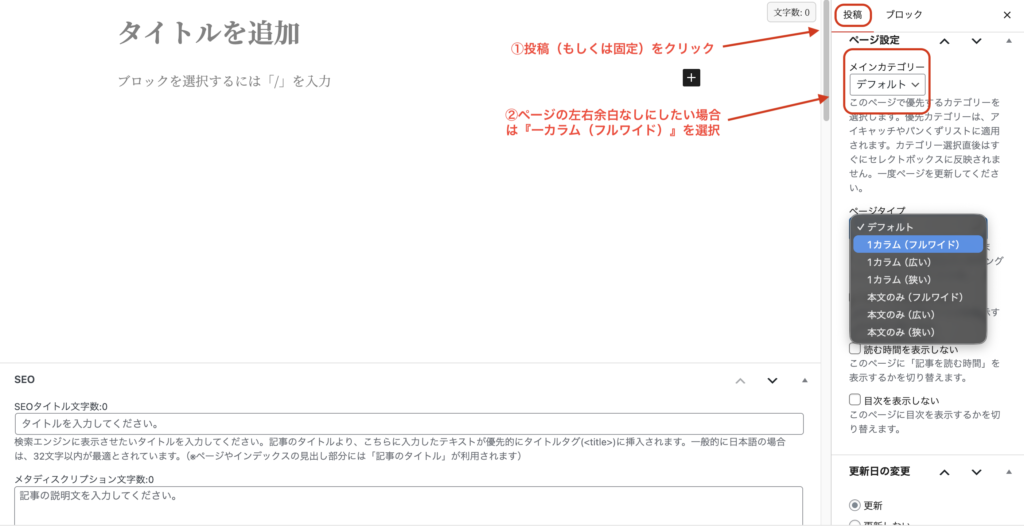
Task: Close the settings sidebar with the X
Action: pos(1007,15)
